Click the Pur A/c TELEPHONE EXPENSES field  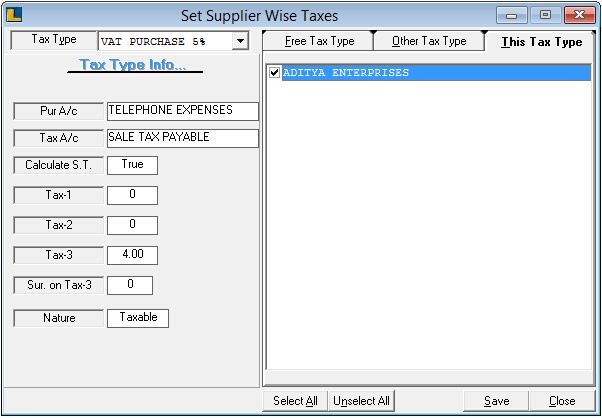(181, 111)
